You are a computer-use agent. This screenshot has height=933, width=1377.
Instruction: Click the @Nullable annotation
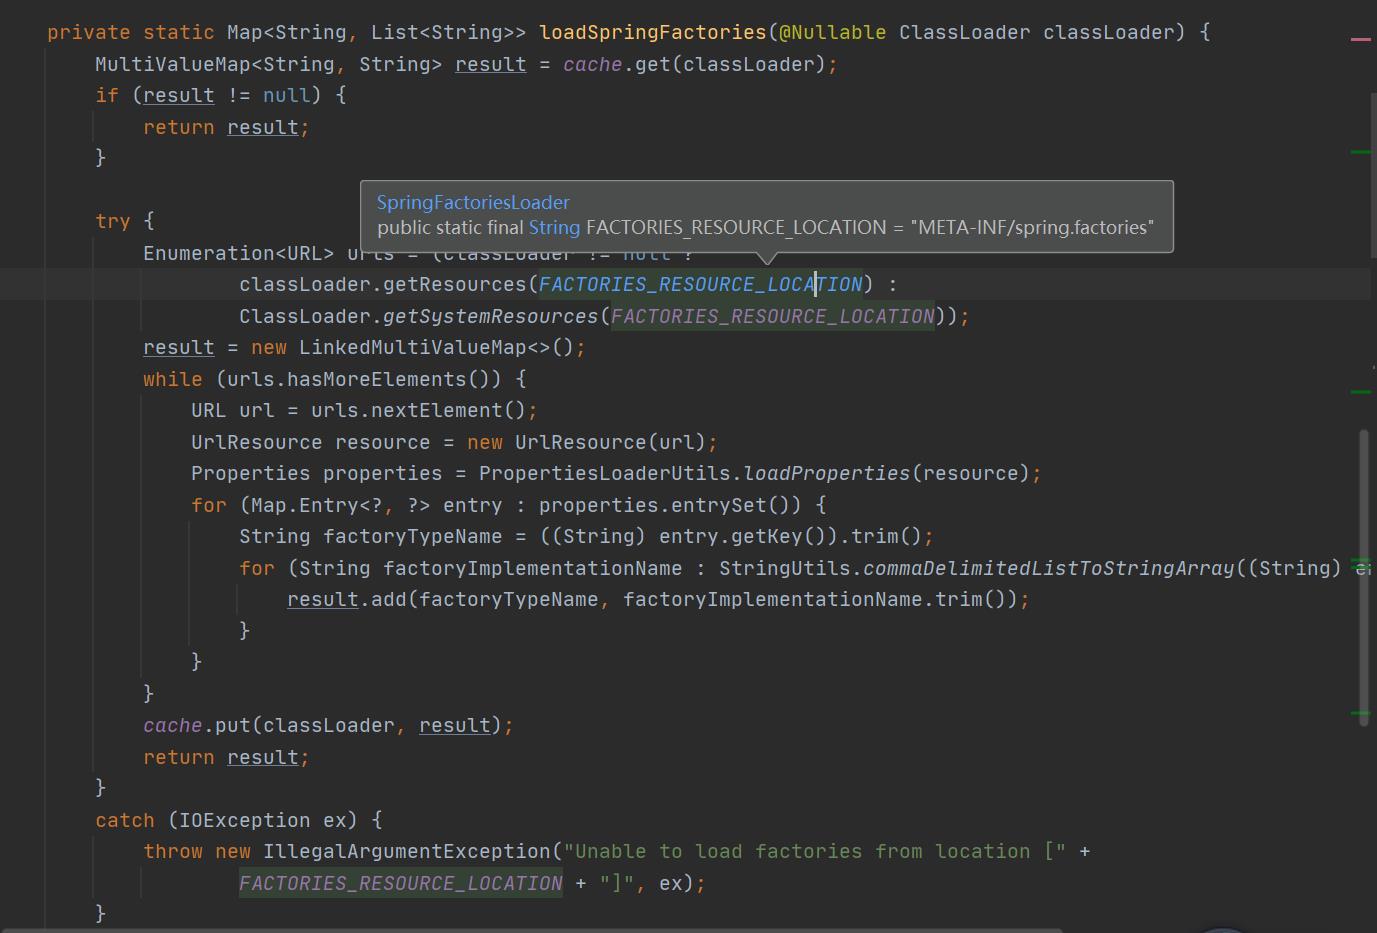click(833, 33)
